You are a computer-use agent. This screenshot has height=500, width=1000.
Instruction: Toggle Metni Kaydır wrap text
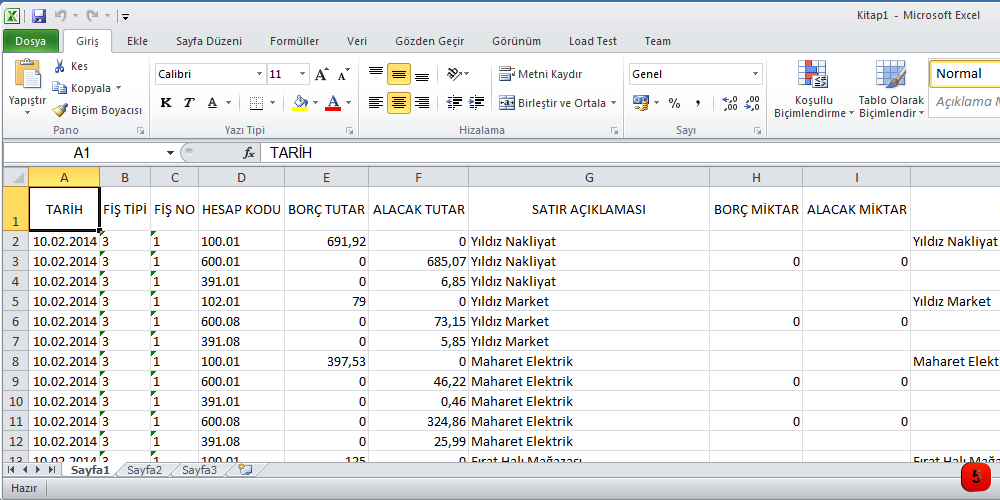[540, 74]
